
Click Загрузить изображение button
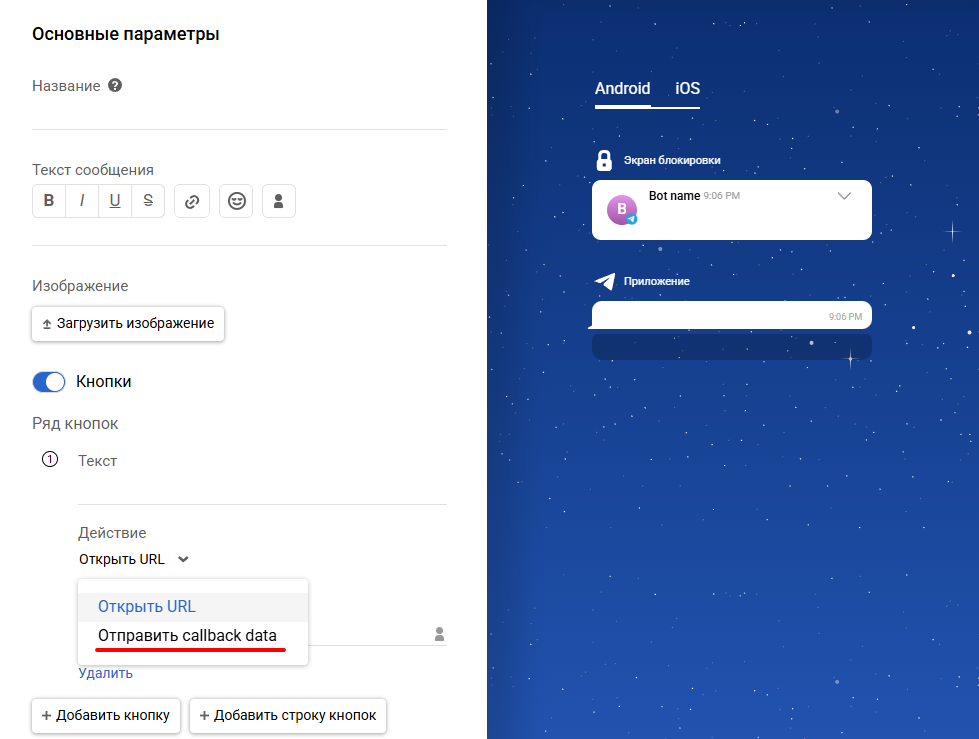[128, 323]
